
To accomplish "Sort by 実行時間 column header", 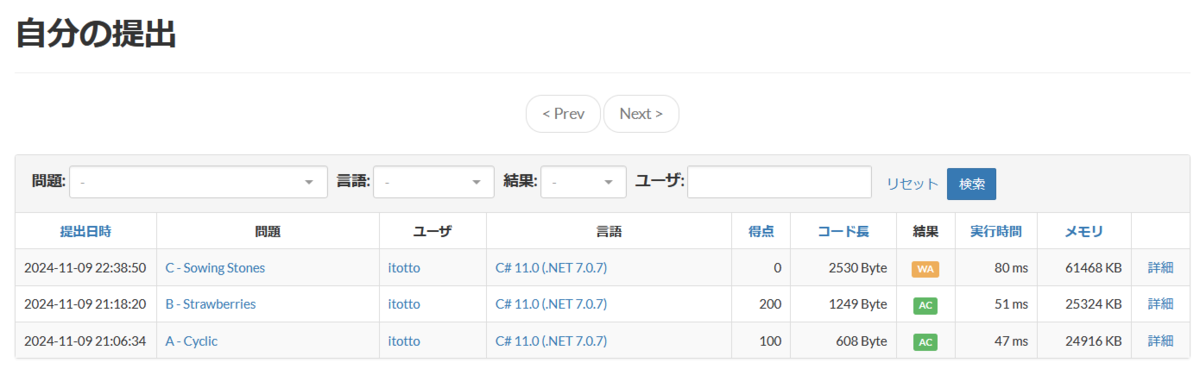I will coord(996,231).
